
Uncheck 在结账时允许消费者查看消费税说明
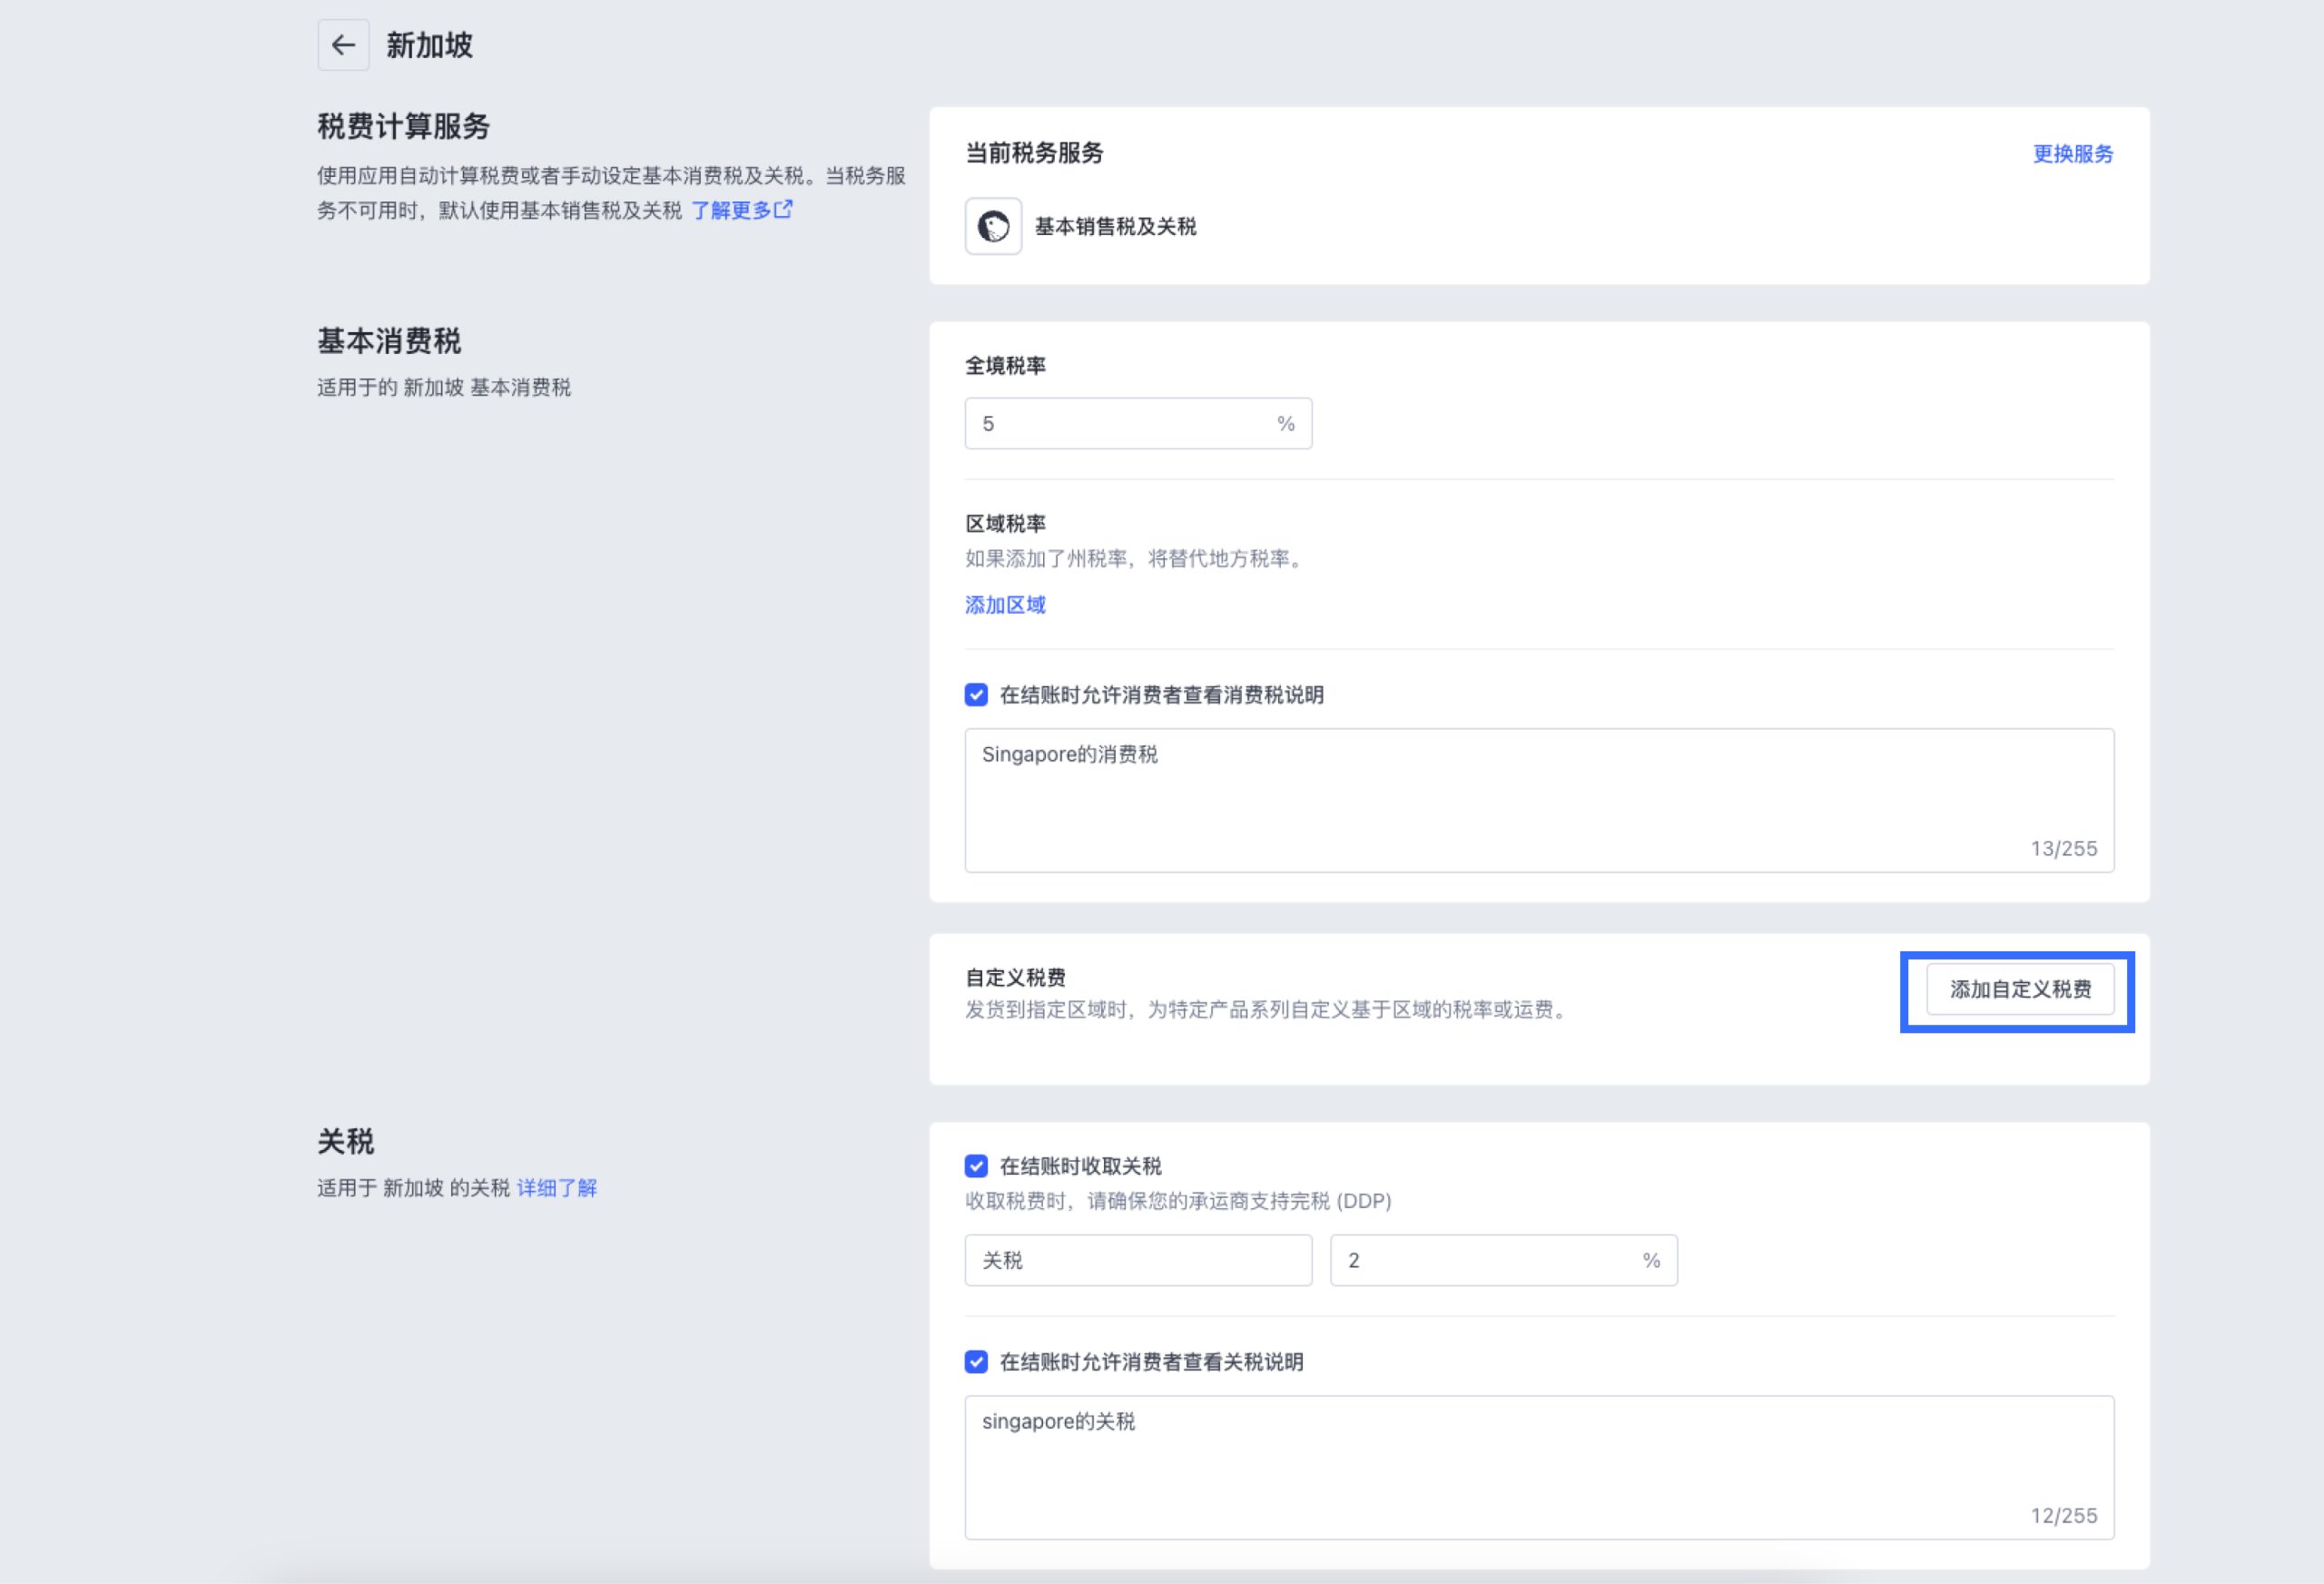pyautogui.click(x=976, y=695)
